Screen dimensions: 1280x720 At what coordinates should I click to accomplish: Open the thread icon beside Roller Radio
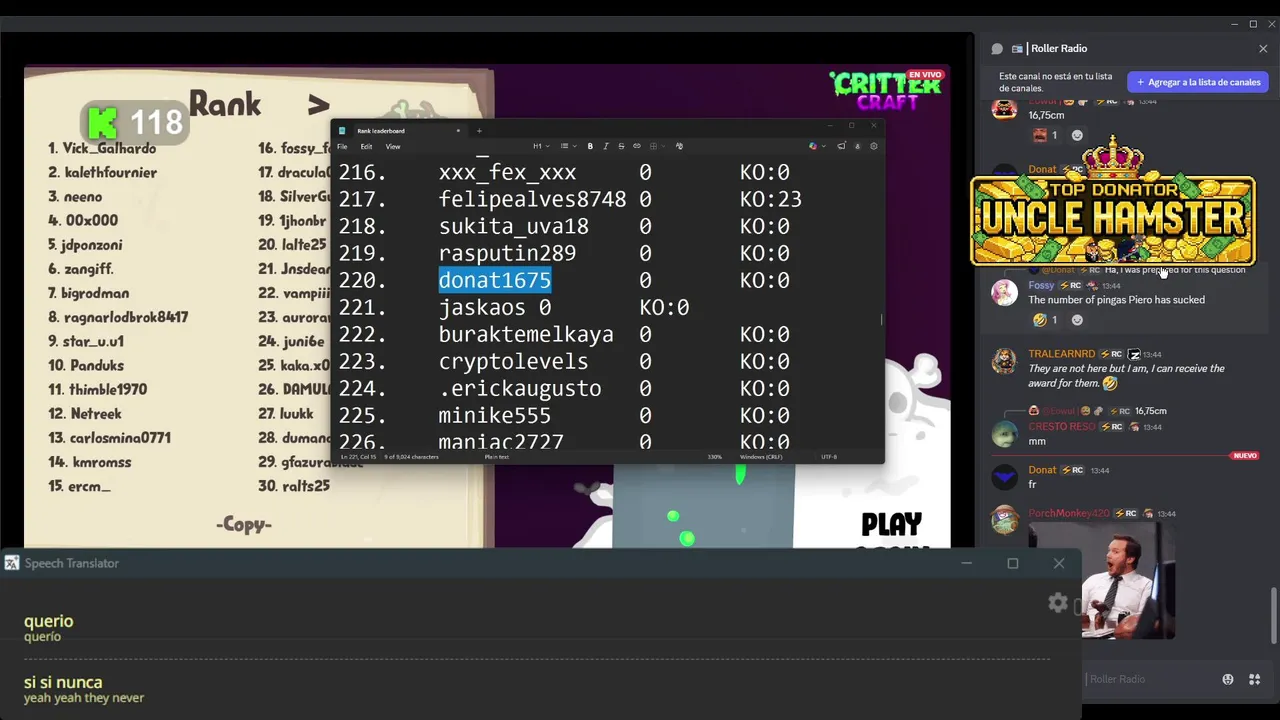[997, 48]
